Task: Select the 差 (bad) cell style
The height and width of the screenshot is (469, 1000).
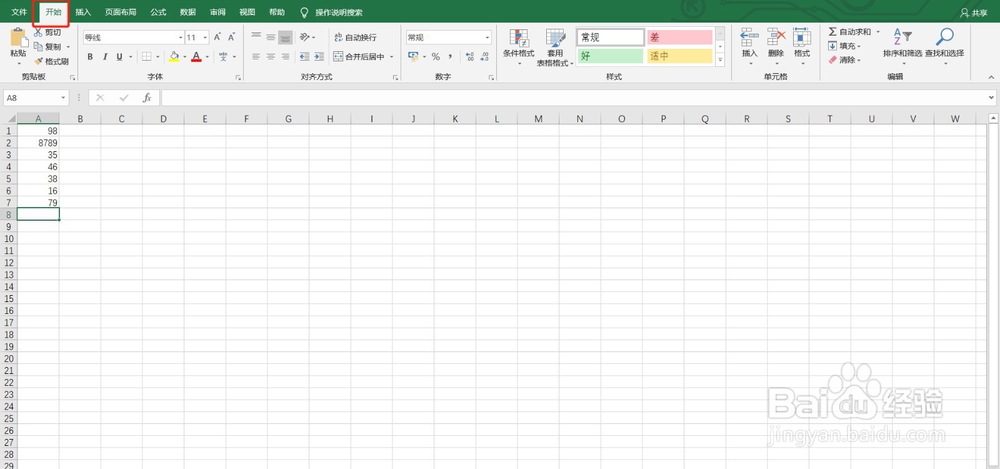Action: (679, 38)
